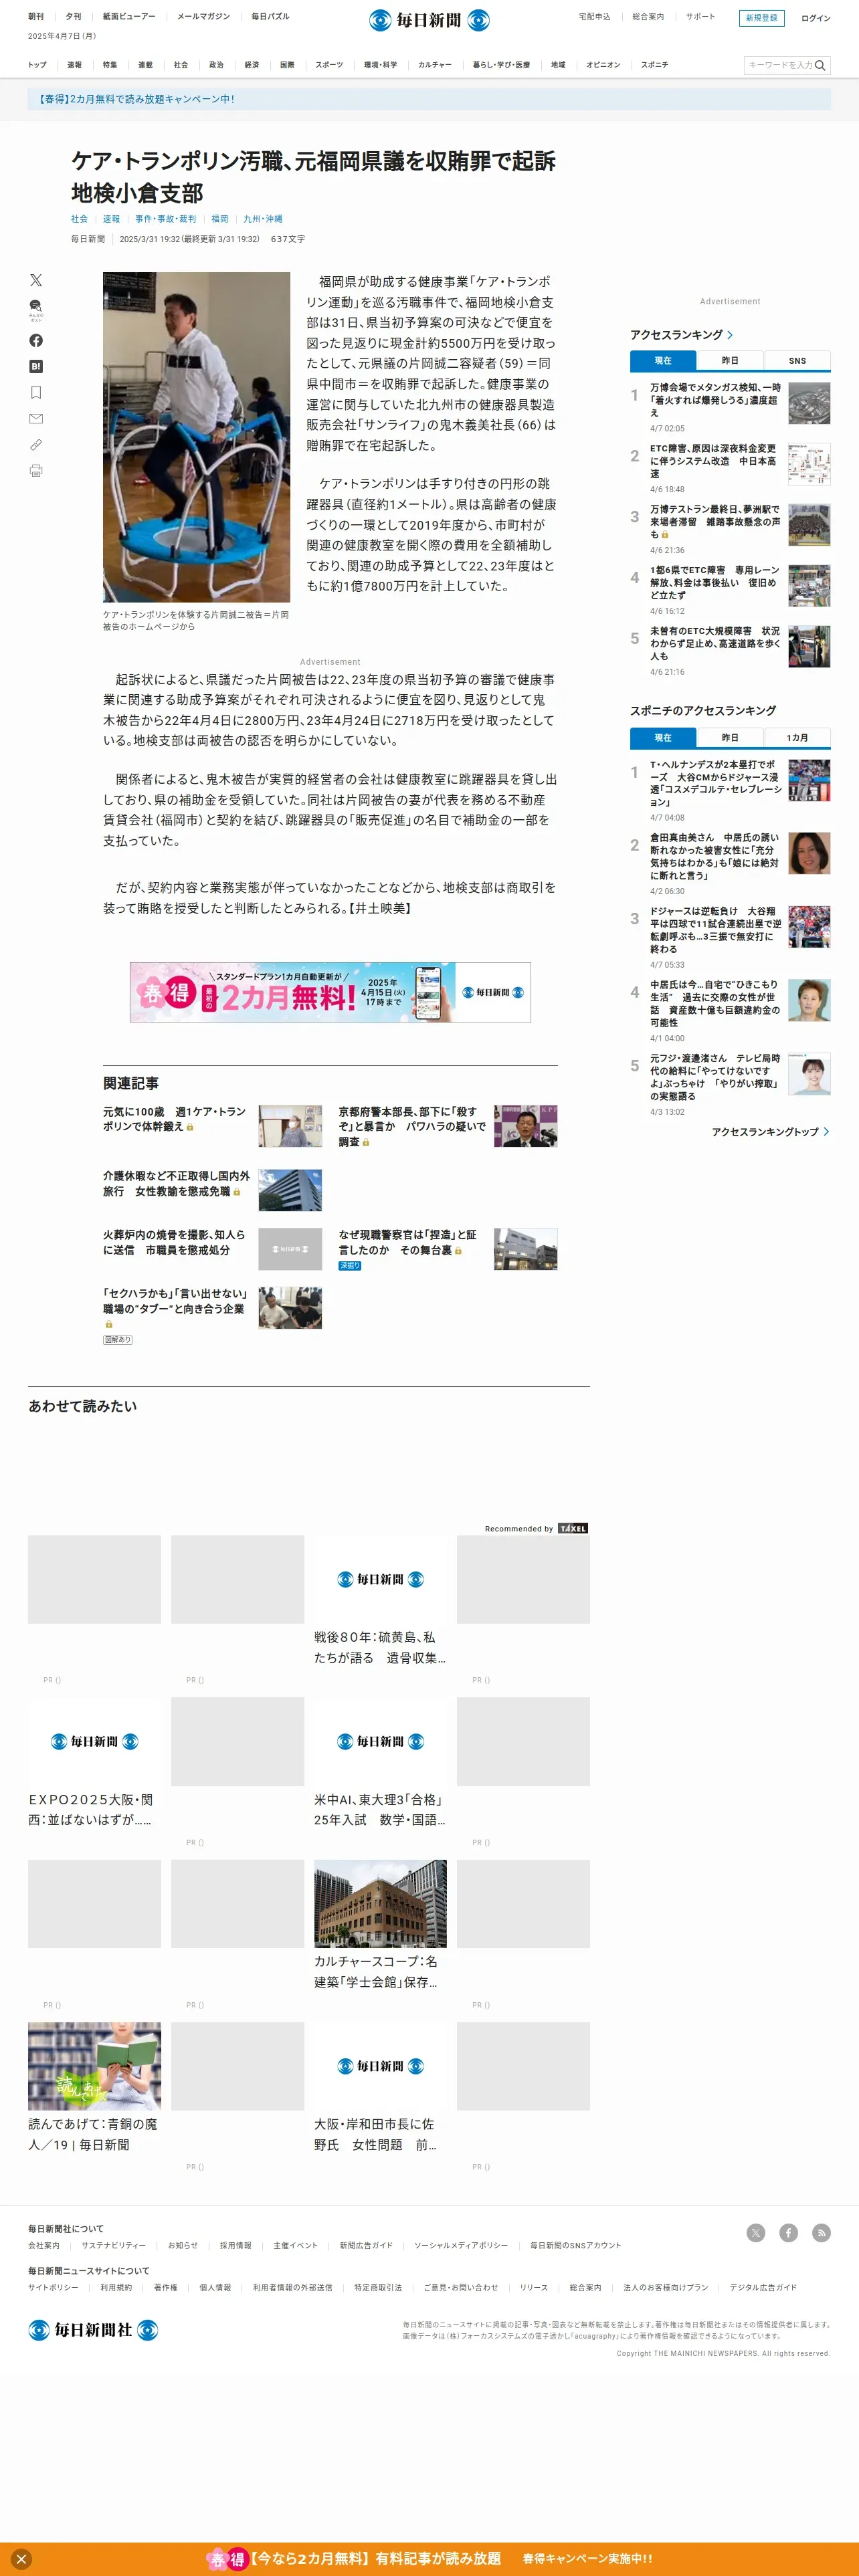Select オピニオン in navigation bar
The height and width of the screenshot is (2576, 859).
pyautogui.click(x=603, y=65)
